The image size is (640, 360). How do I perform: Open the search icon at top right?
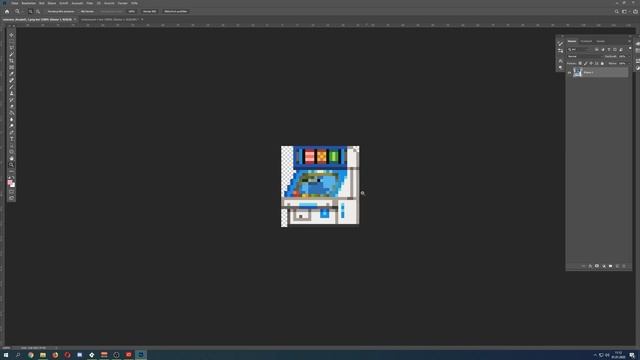[617, 11]
